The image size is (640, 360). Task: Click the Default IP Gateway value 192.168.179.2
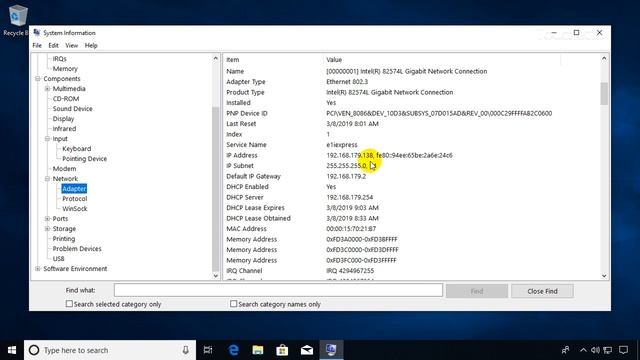pos(346,176)
